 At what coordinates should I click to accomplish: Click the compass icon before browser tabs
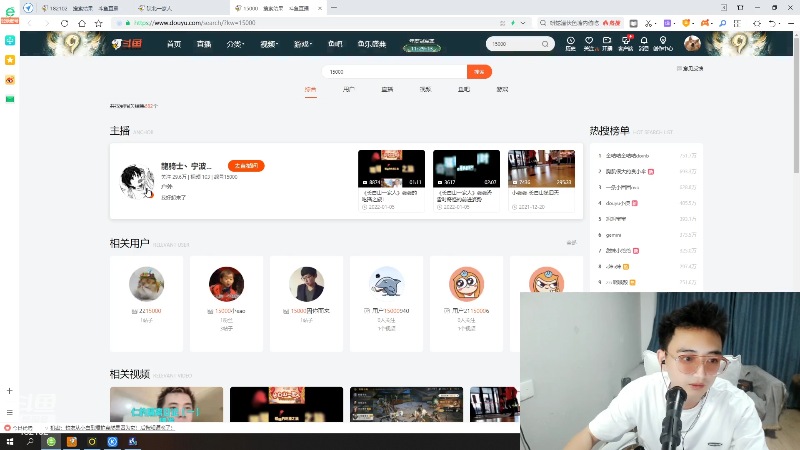[x=29, y=8]
